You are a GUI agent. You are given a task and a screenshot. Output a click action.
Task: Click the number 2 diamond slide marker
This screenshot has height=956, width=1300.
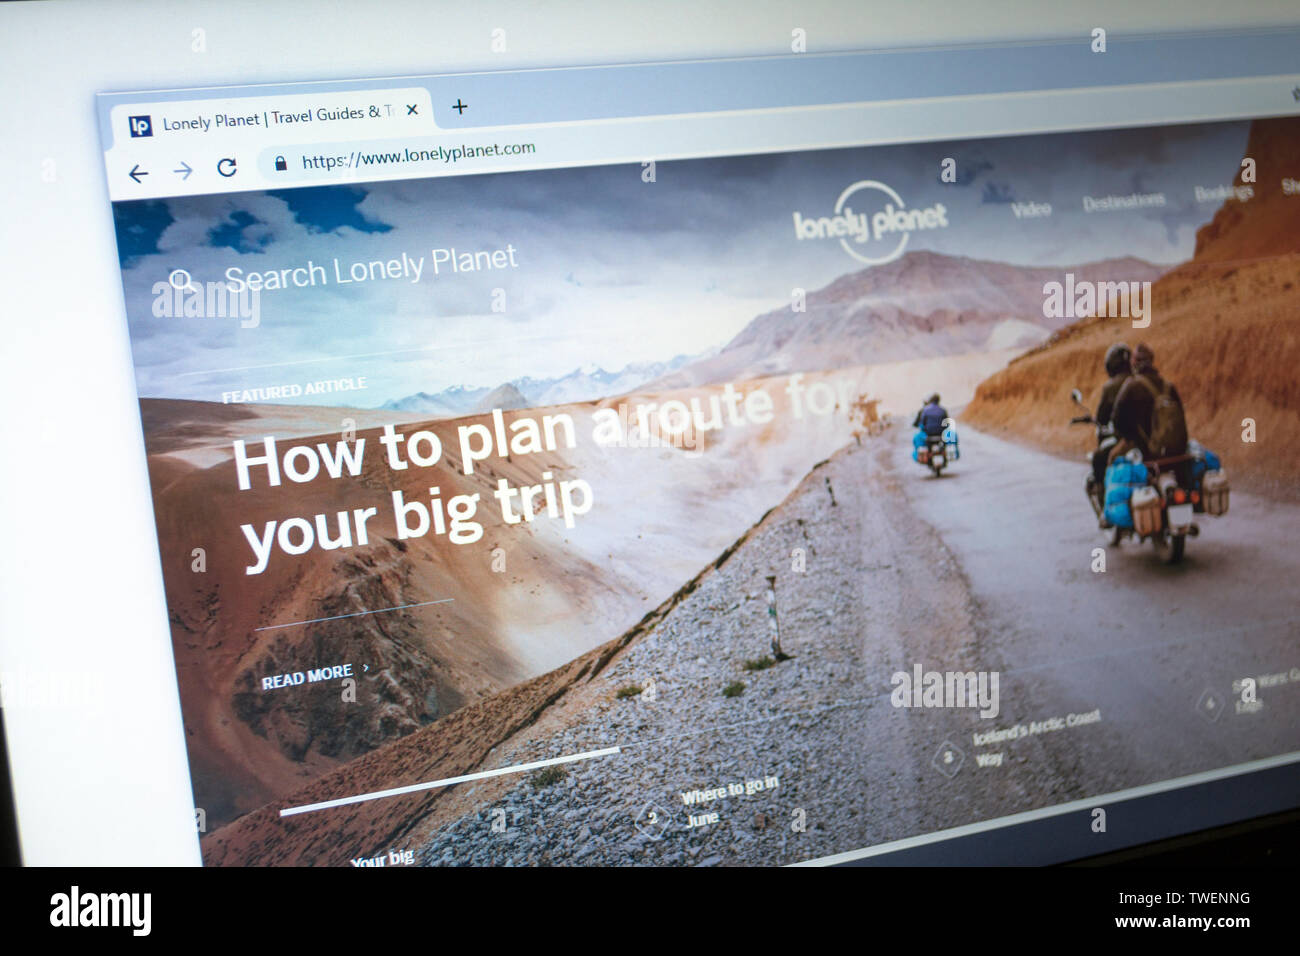[x=652, y=820]
